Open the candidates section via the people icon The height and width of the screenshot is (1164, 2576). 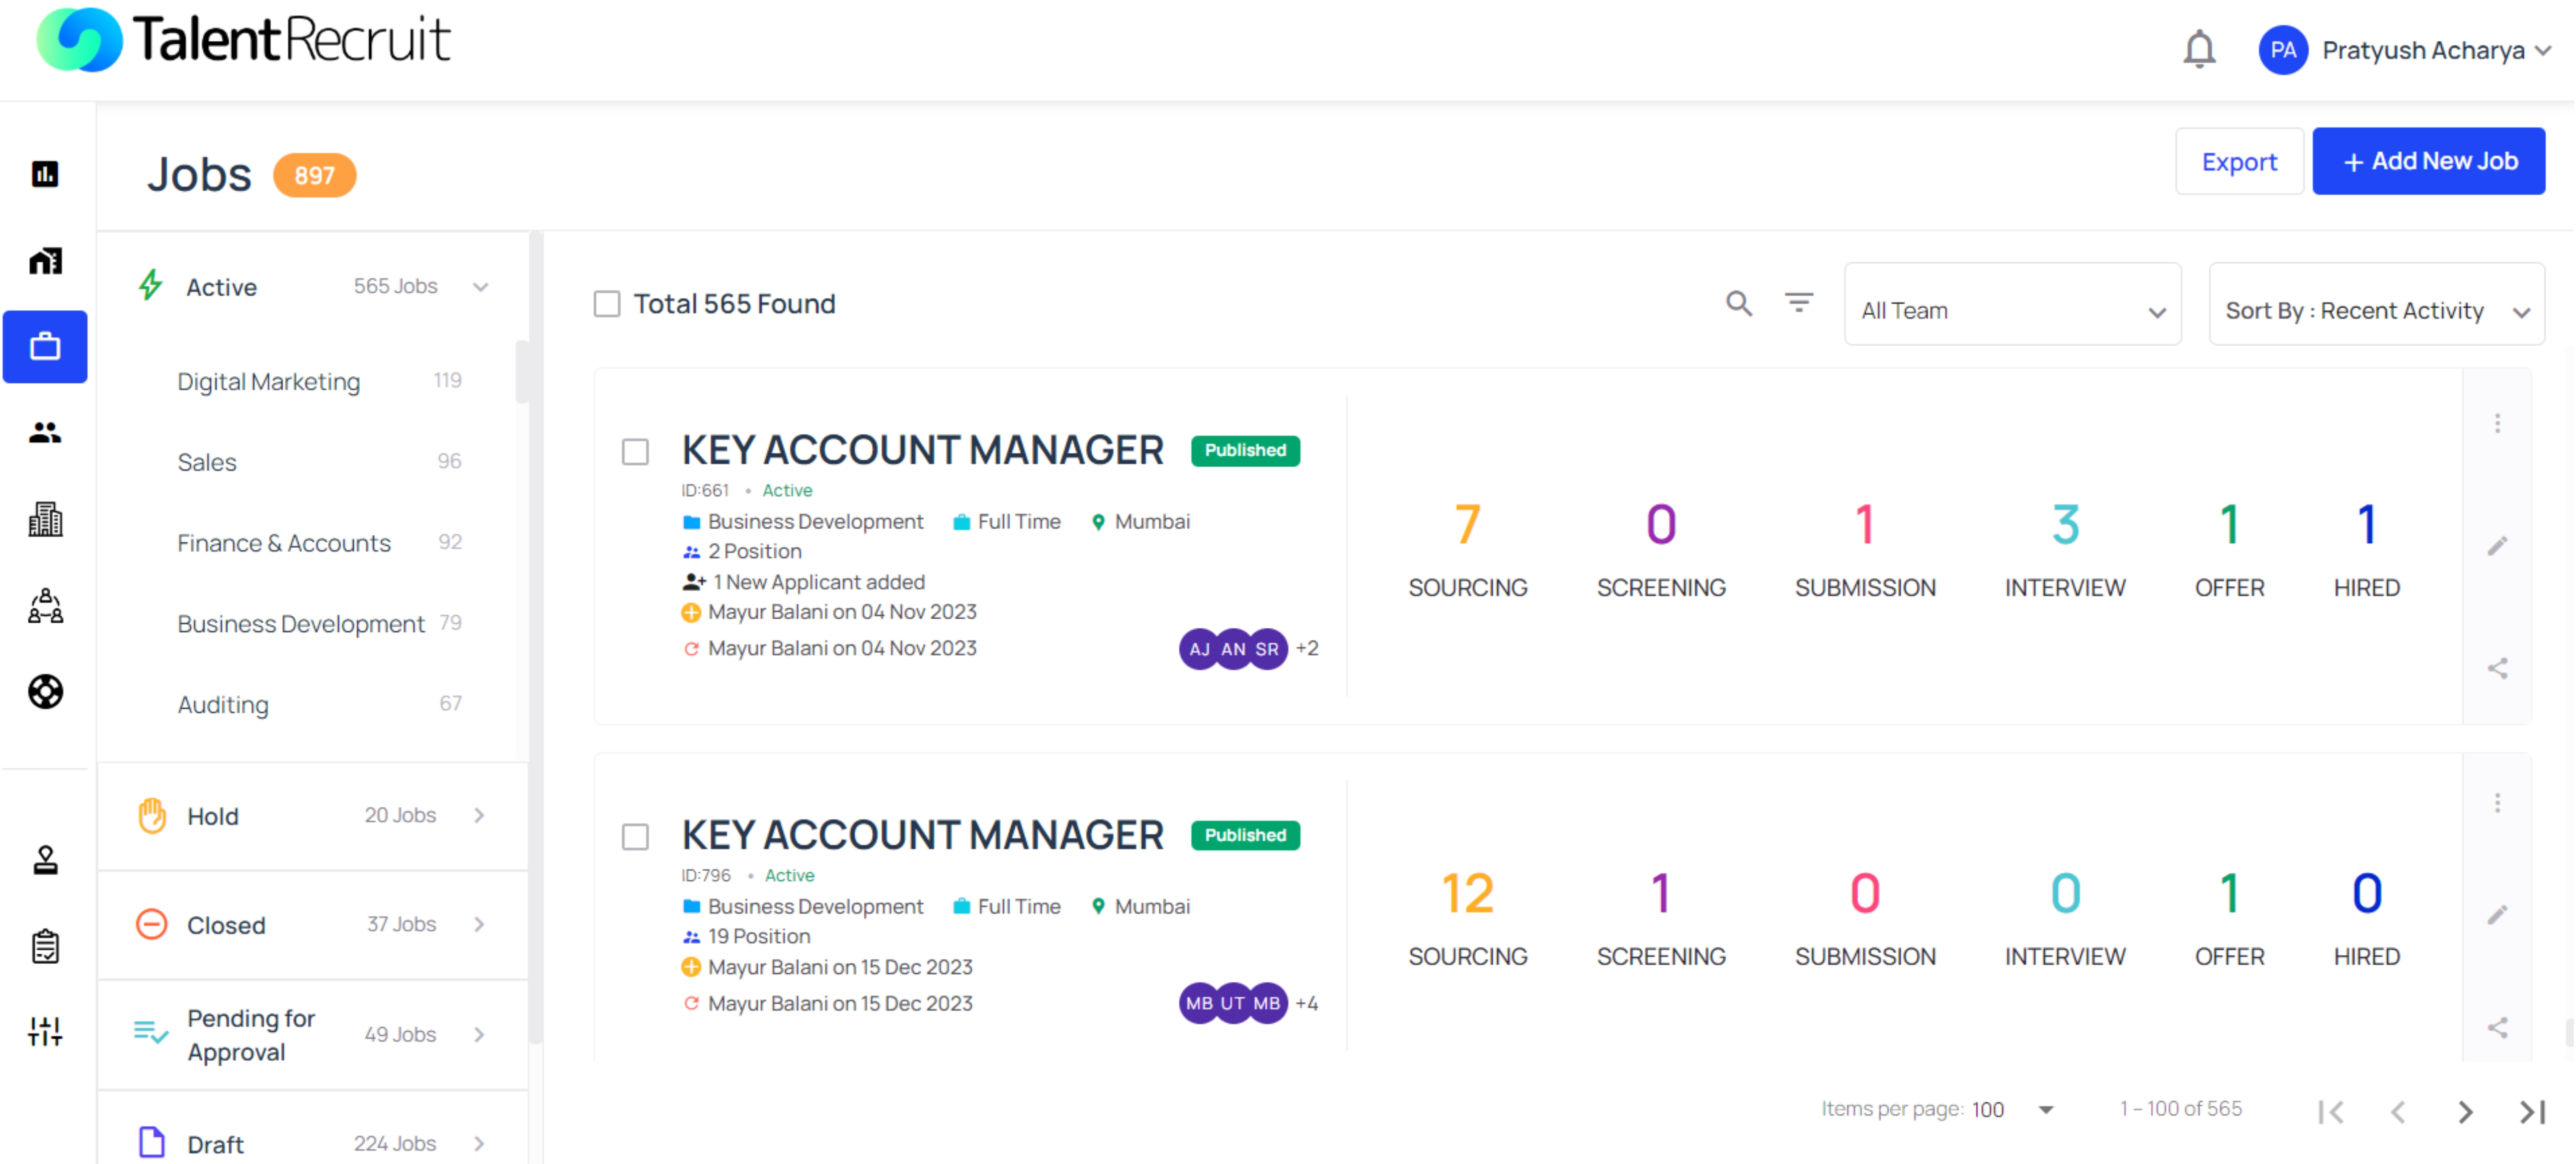(x=44, y=433)
